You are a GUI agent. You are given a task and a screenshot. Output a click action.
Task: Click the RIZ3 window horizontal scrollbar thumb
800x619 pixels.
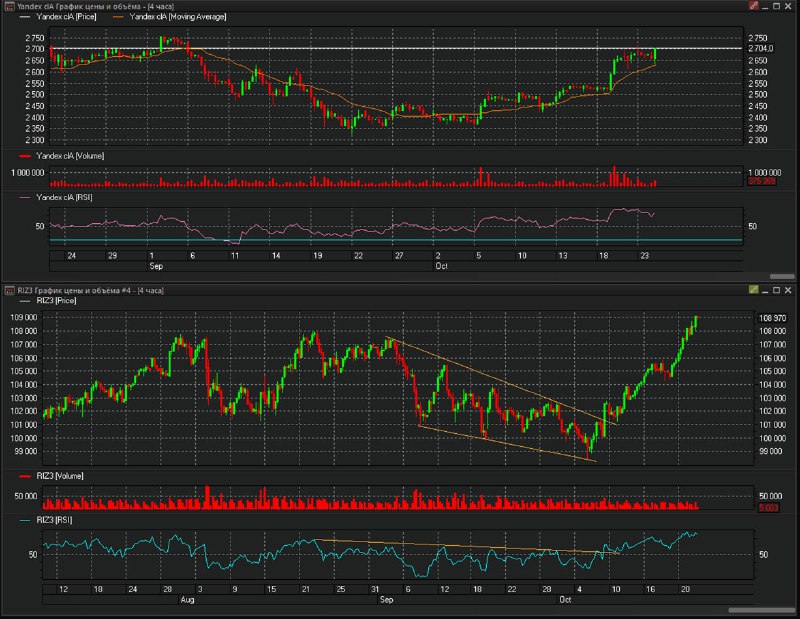(761, 610)
